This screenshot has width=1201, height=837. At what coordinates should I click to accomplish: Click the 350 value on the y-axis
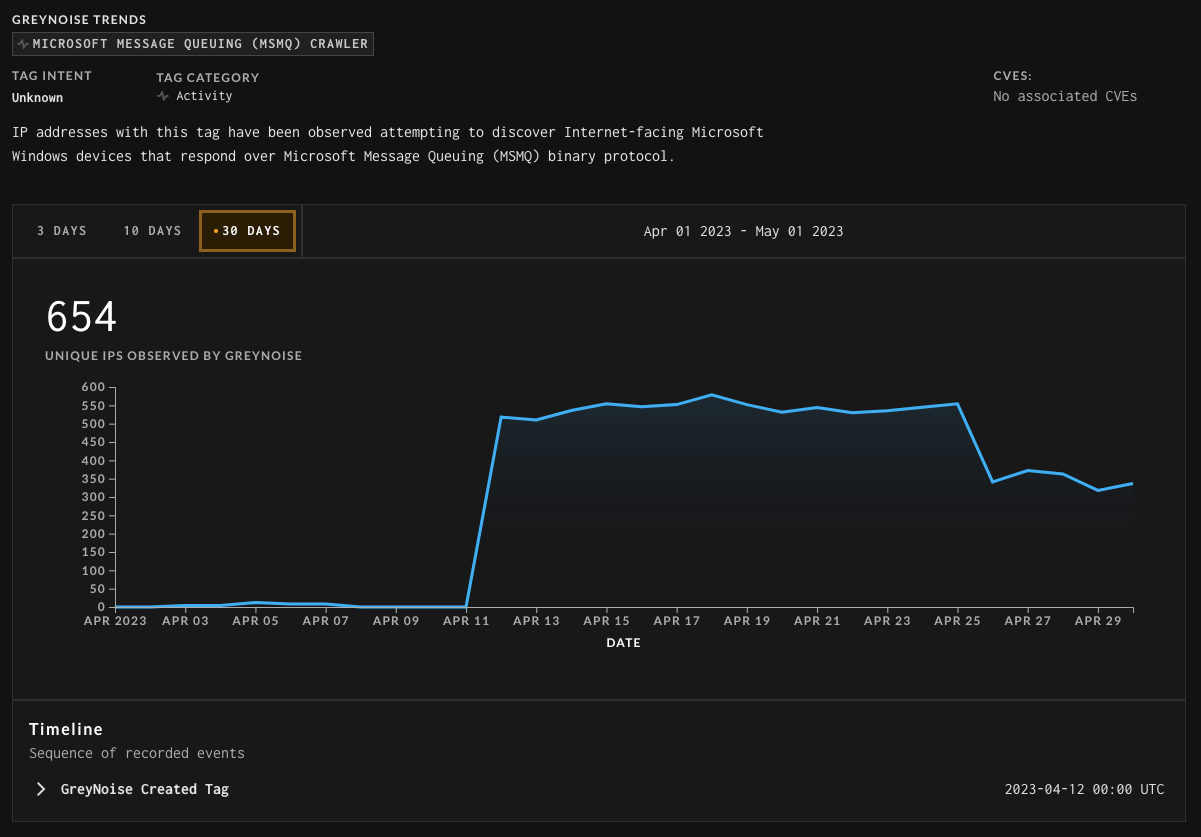(94, 479)
